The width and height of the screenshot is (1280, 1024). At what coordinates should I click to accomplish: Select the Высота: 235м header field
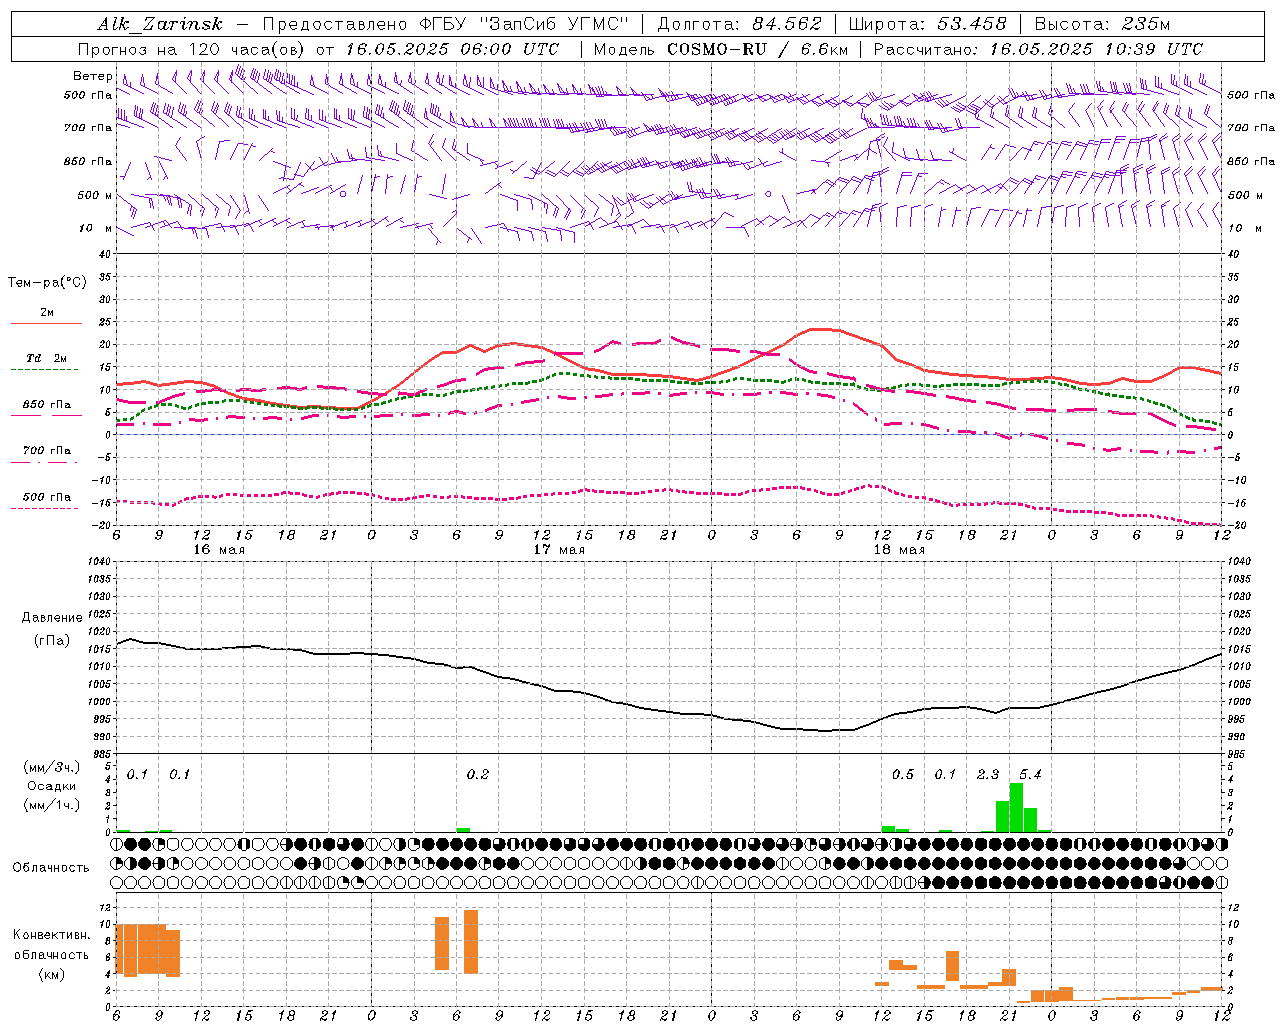pos(1102,24)
